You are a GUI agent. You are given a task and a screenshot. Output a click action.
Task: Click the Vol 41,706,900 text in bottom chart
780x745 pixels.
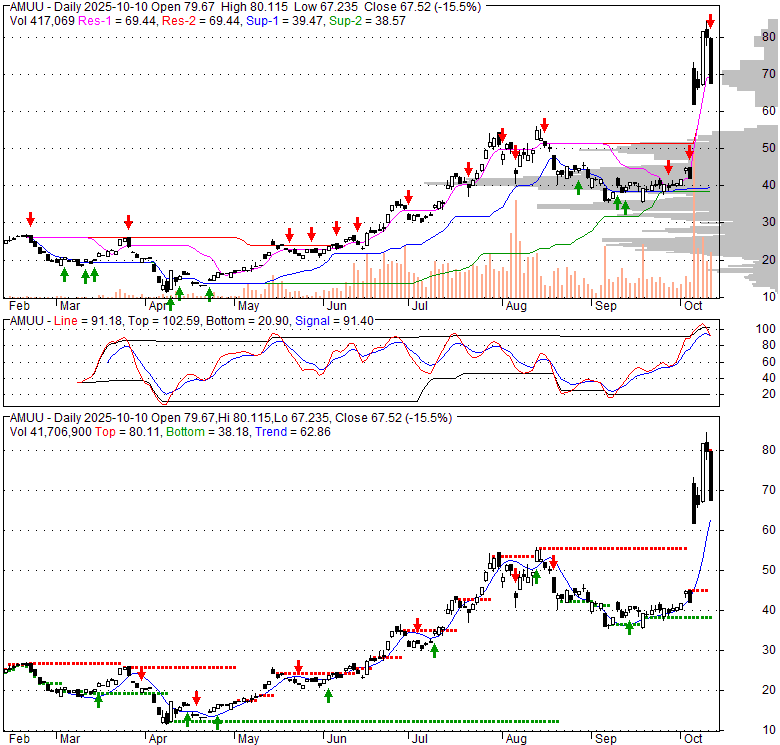coord(51,432)
